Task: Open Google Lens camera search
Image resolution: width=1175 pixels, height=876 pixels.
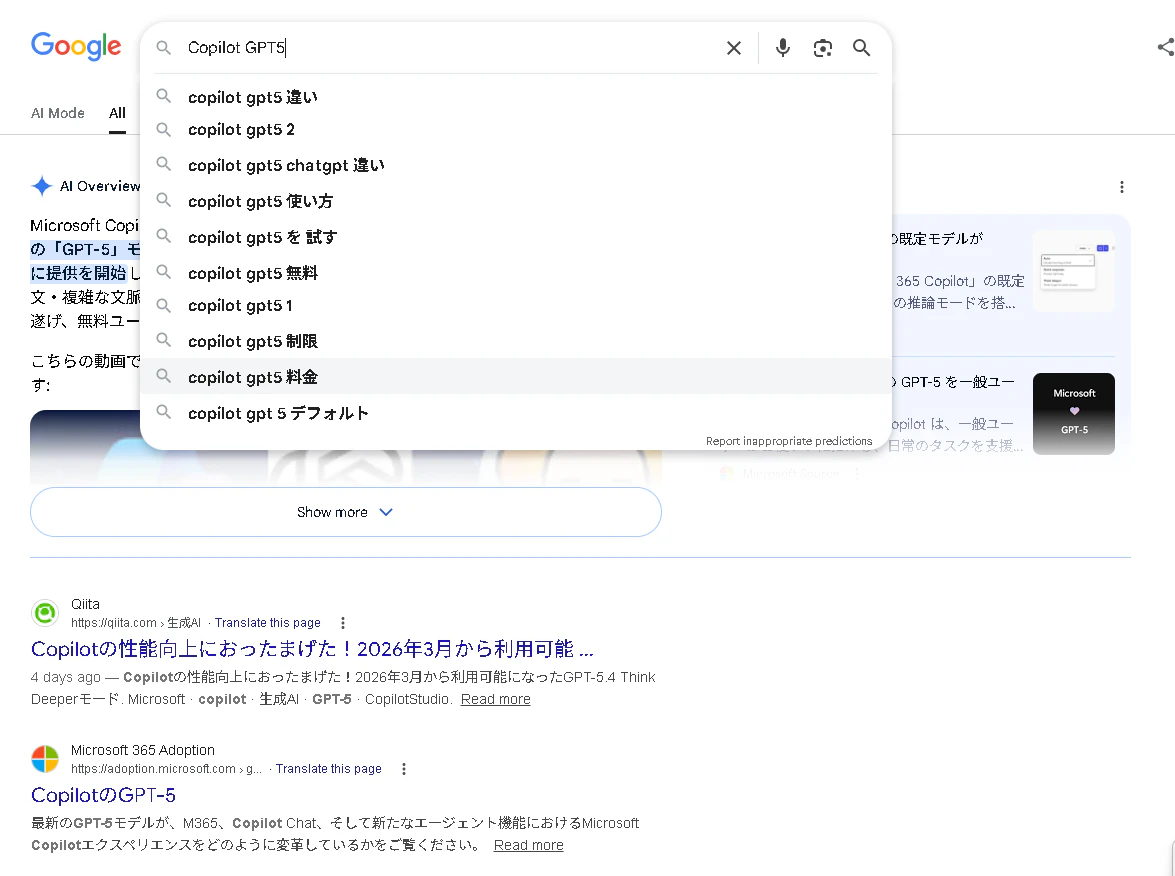Action: 822,47
